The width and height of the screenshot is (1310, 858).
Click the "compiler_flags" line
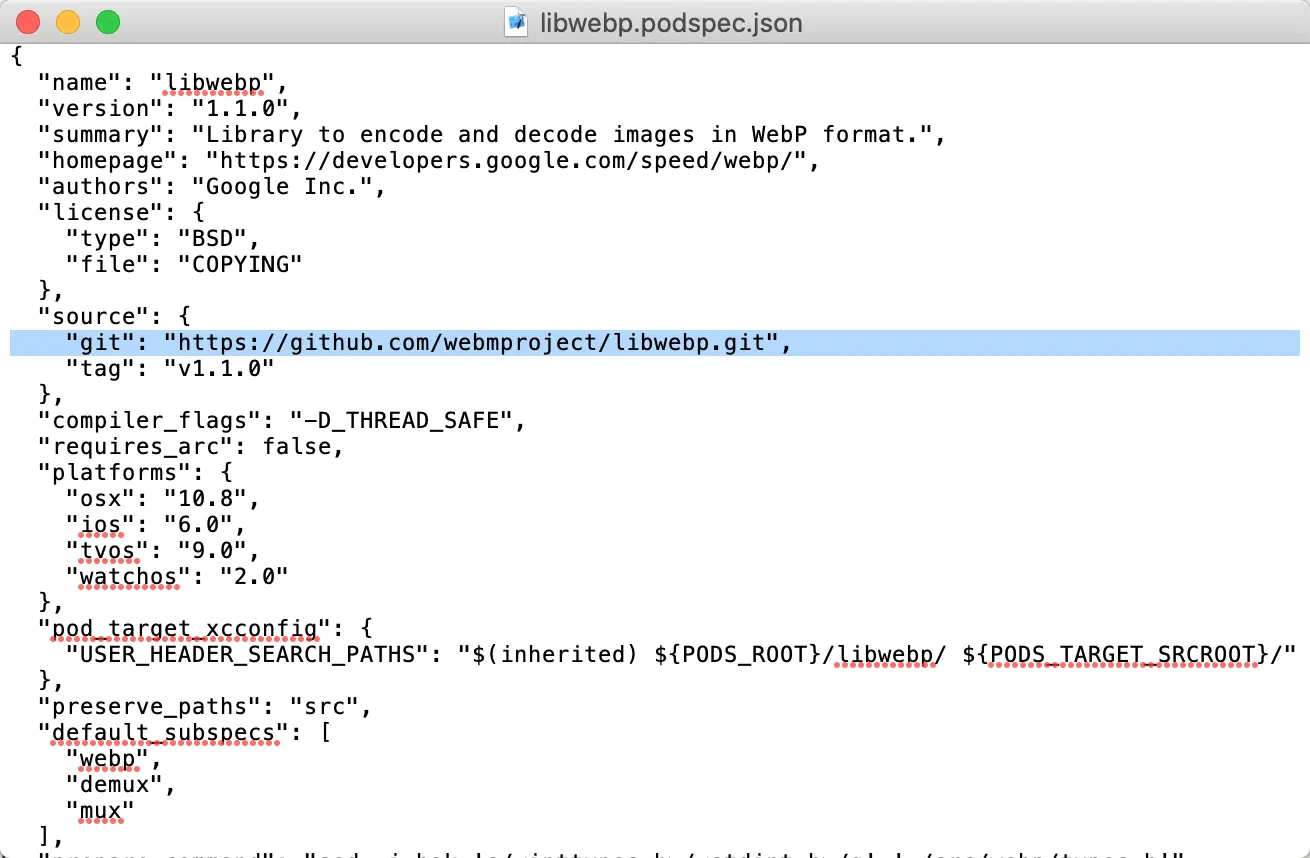click(x=282, y=420)
